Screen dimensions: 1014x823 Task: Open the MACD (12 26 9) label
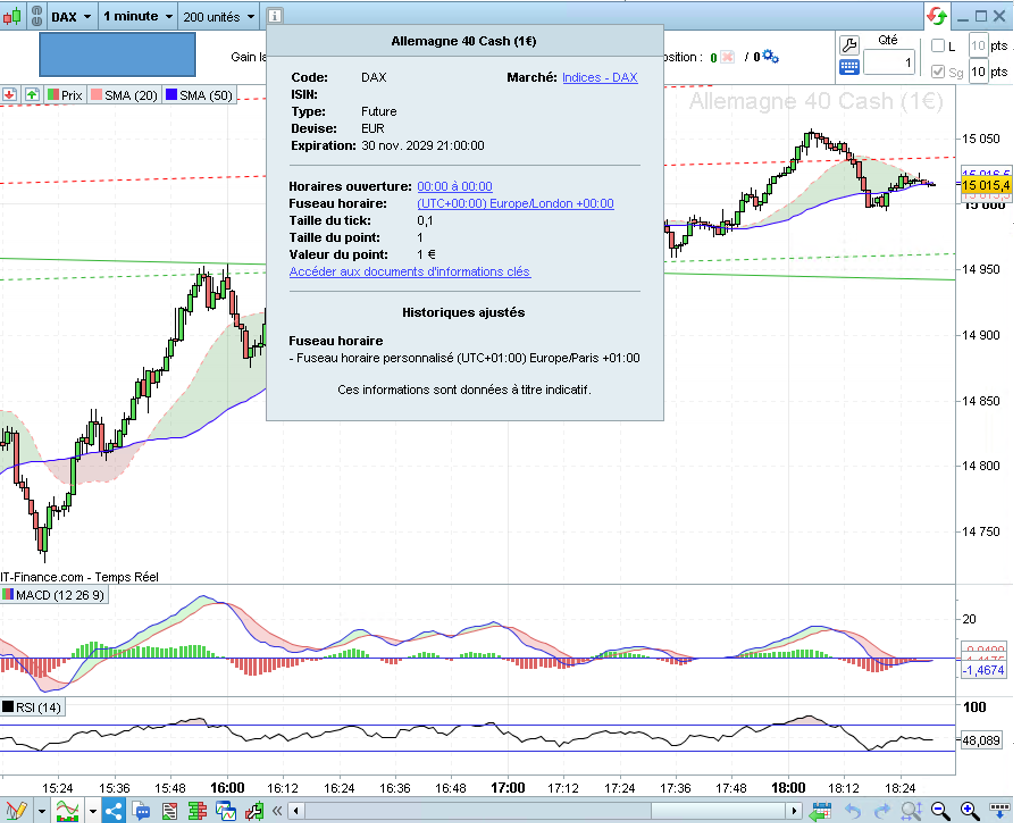[x=54, y=595]
